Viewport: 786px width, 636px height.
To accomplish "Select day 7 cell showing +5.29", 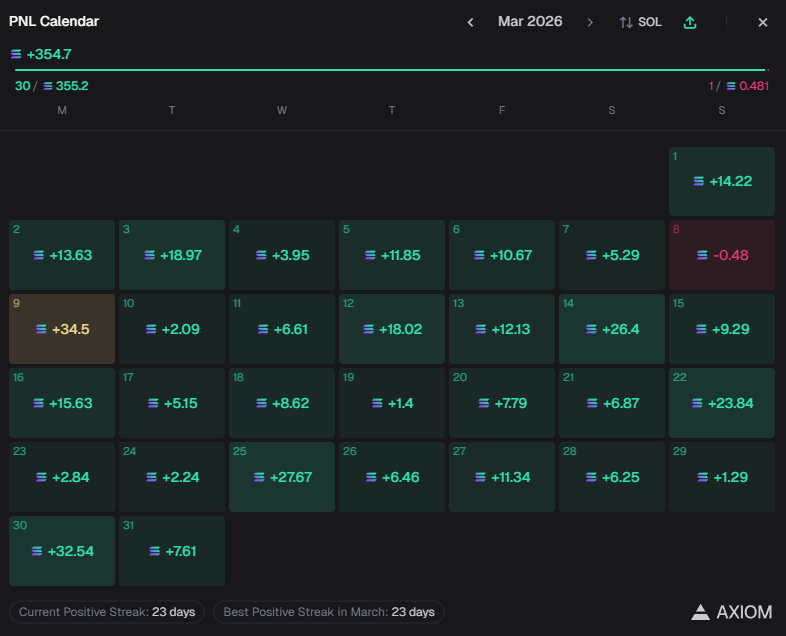I will [612, 255].
